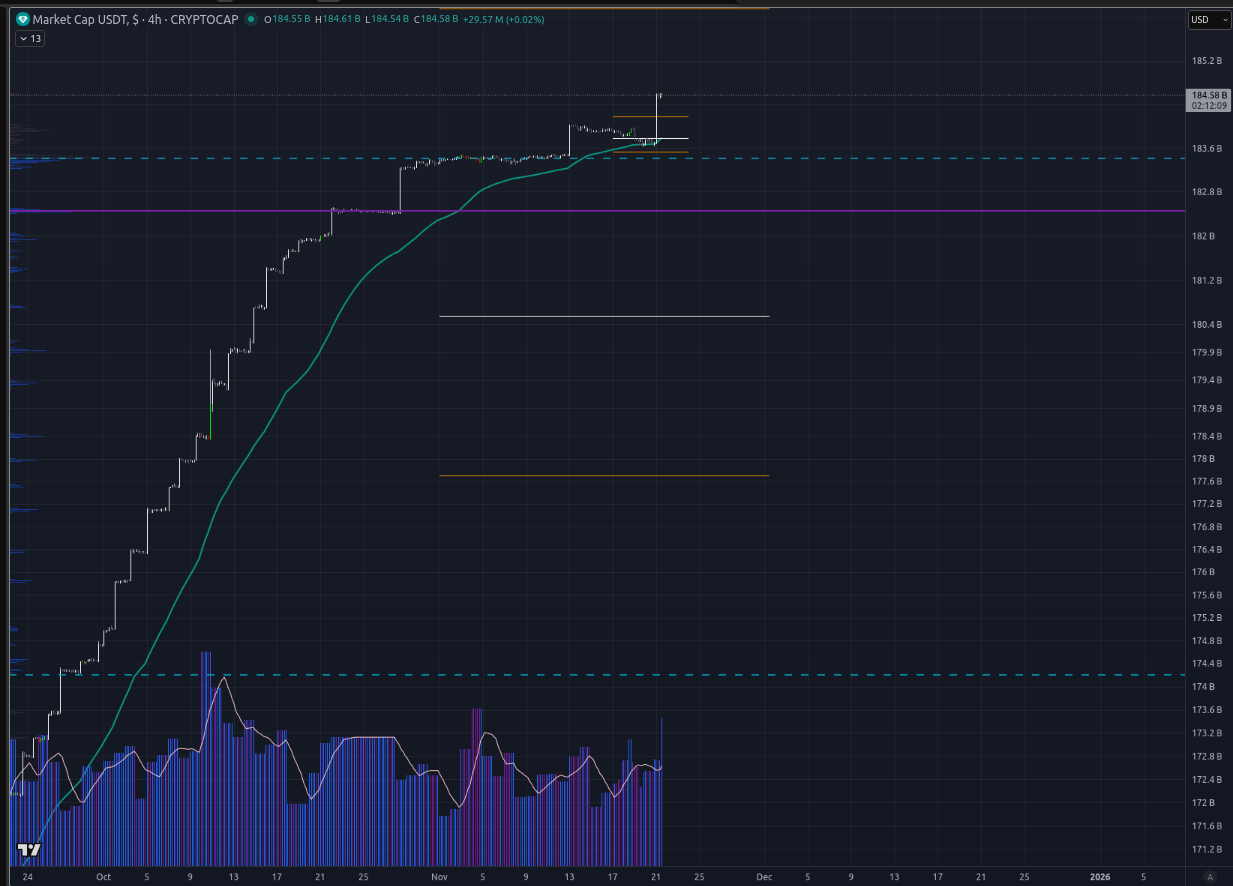The image size is (1233, 886).
Task: Click the green market status dot
Action: [x=250, y=19]
